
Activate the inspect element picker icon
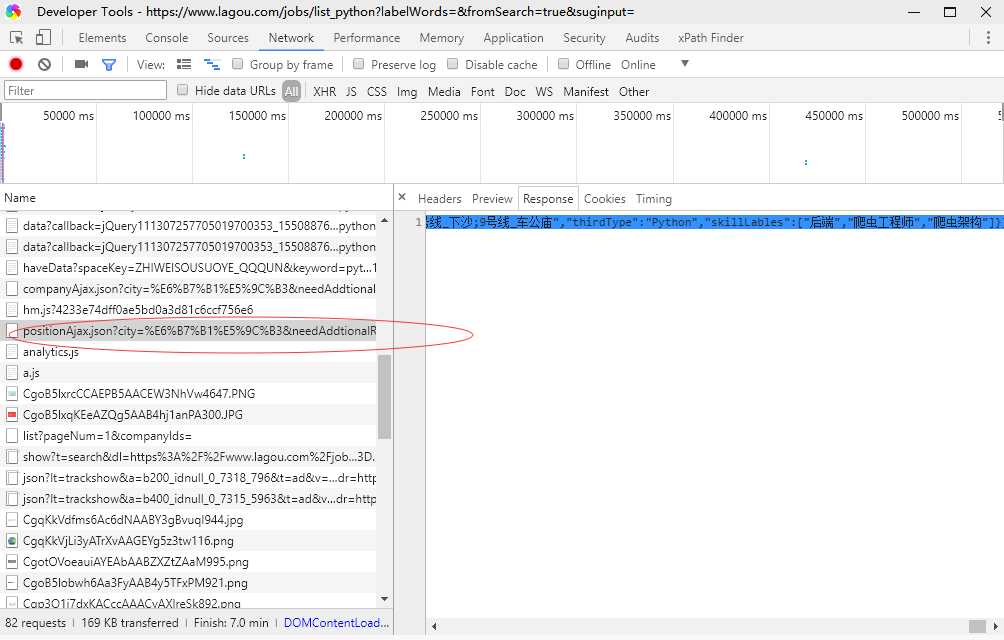tap(17, 38)
